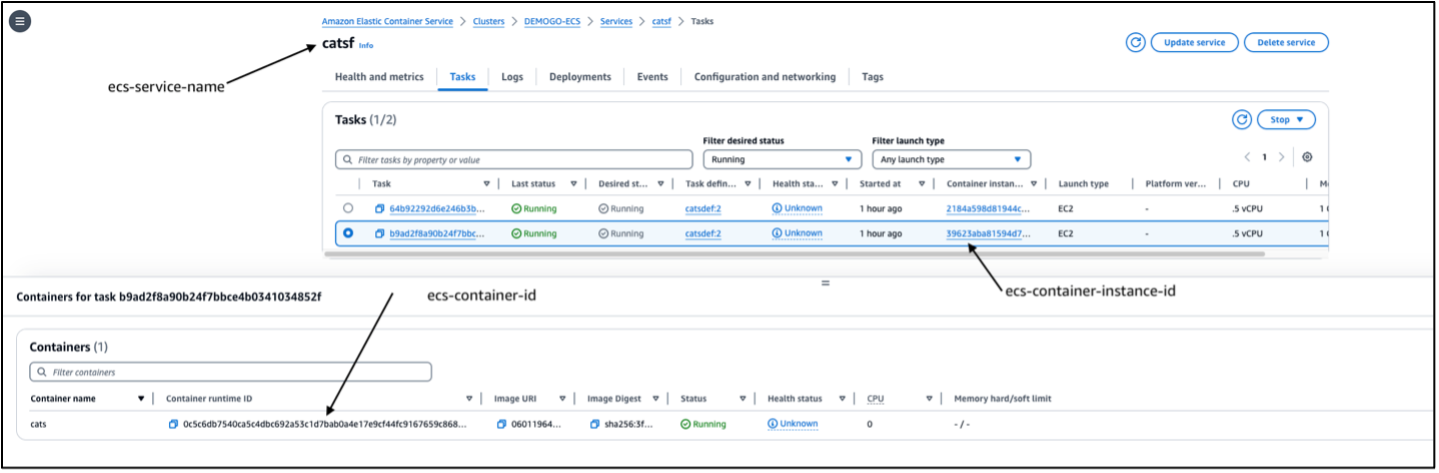This screenshot has height=473, width=1439.
Task: Open container instance 39623aba81594d7 link
Action: 988,233
